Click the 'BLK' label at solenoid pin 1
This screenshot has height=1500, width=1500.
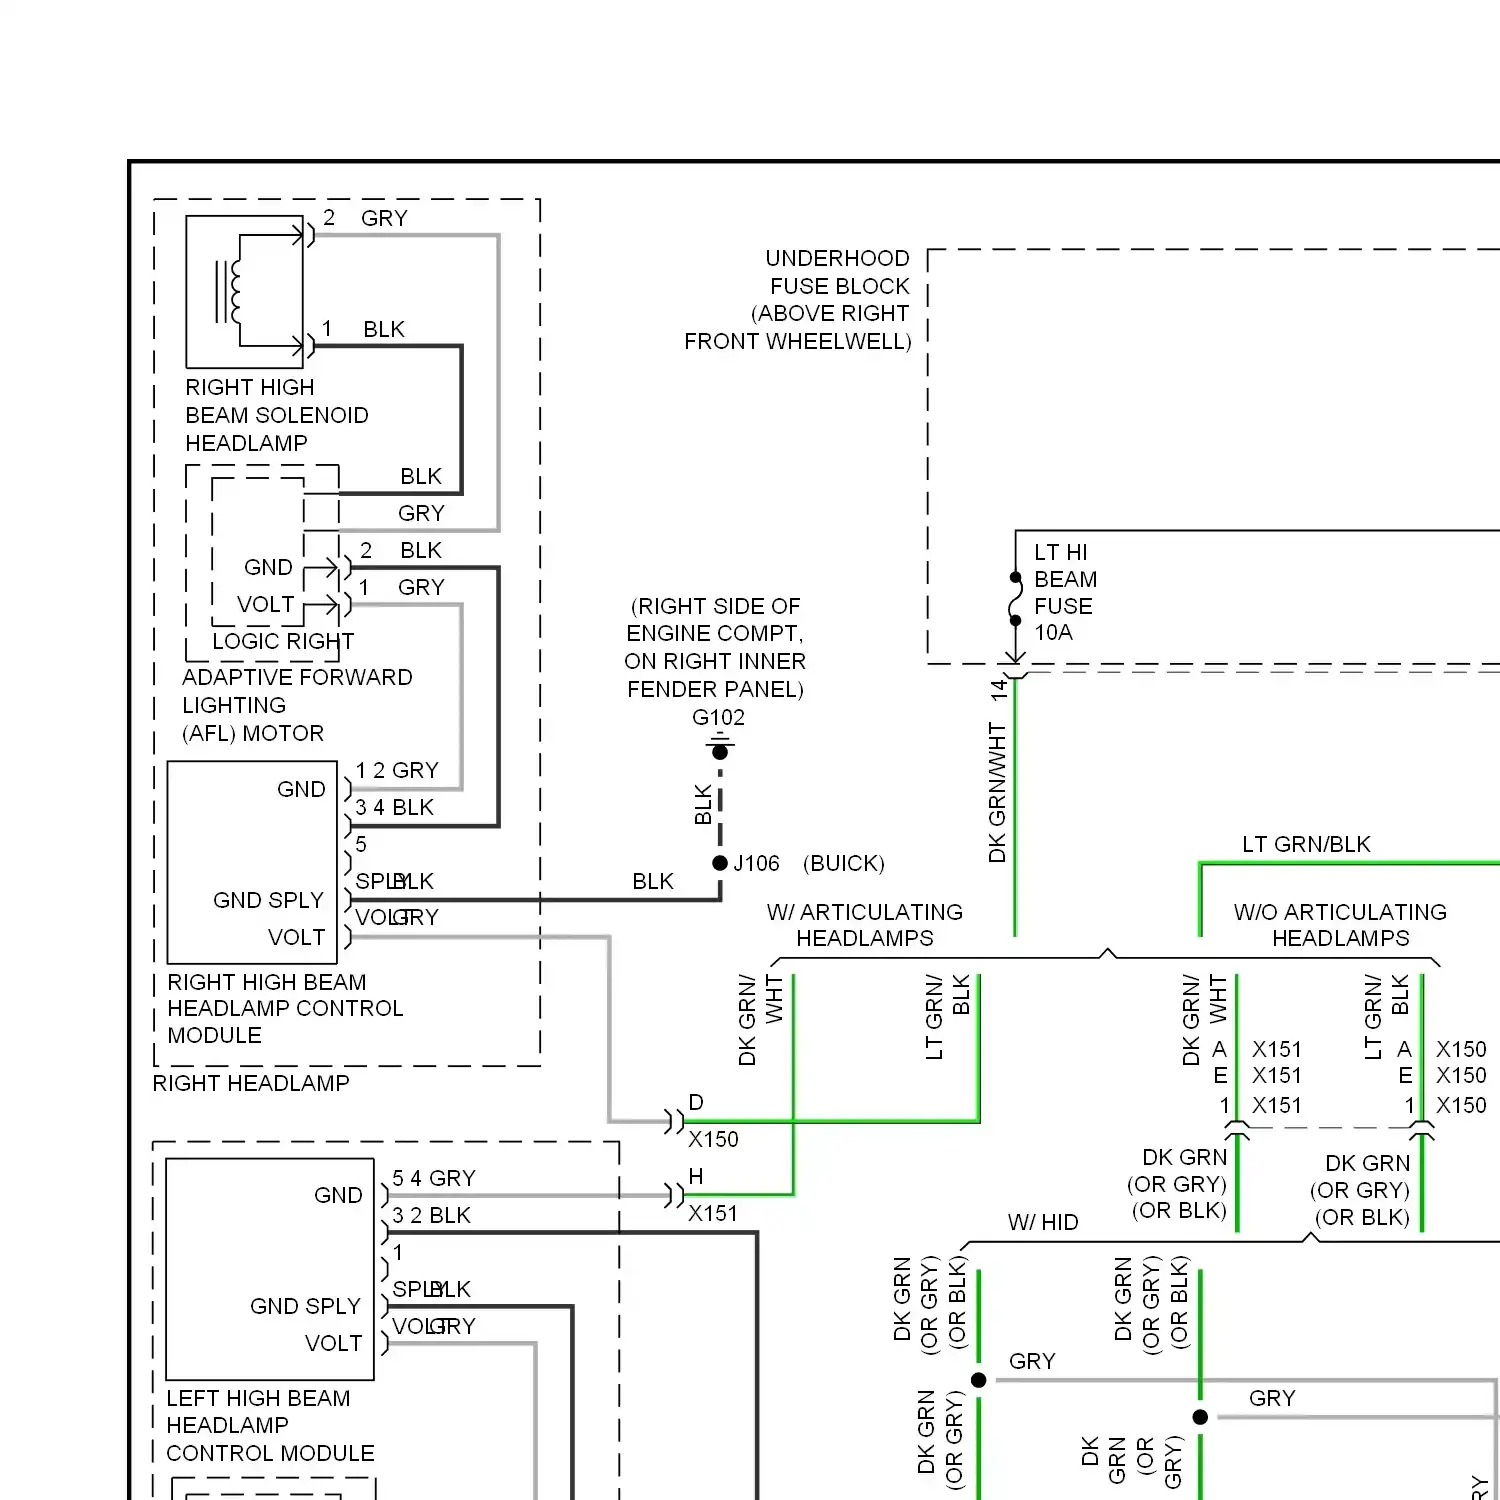[384, 329]
